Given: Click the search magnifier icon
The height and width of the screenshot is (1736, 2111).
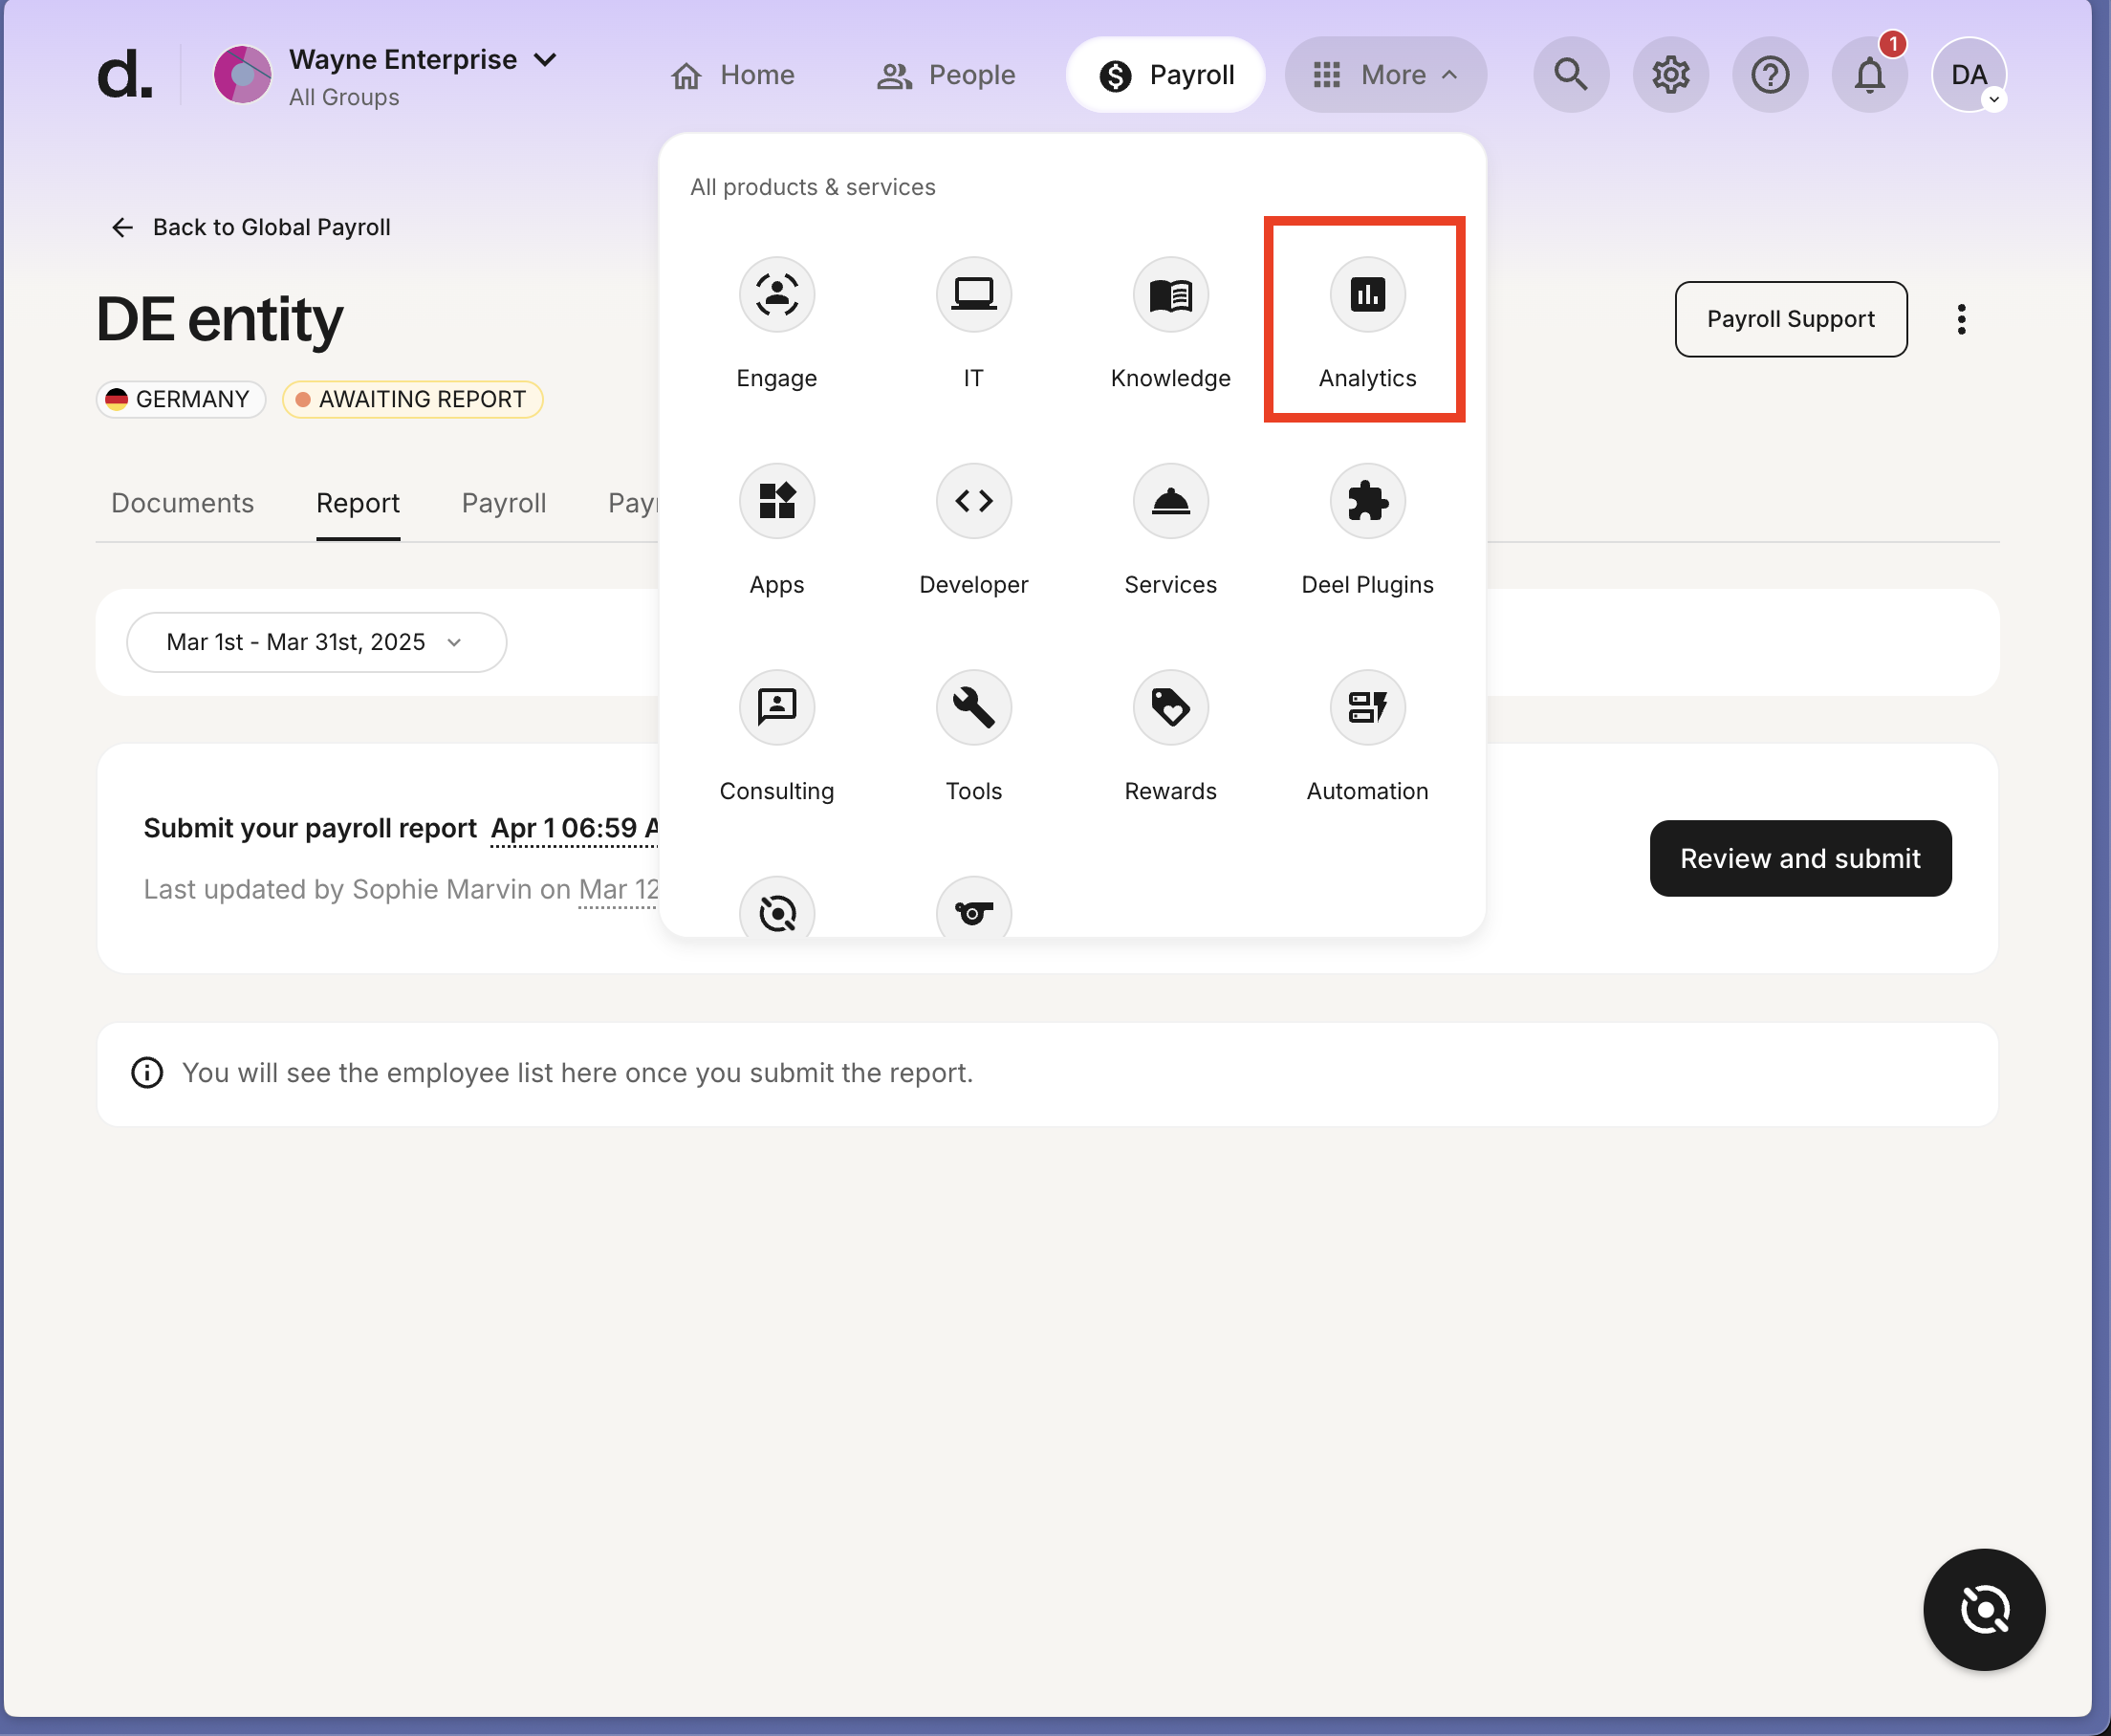Looking at the screenshot, I should tap(1570, 75).
